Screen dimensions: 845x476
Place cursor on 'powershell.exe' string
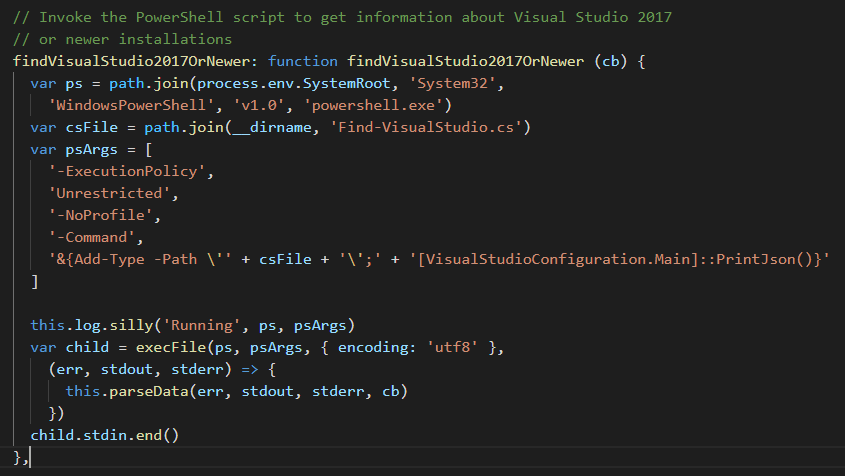click(373, 105)
